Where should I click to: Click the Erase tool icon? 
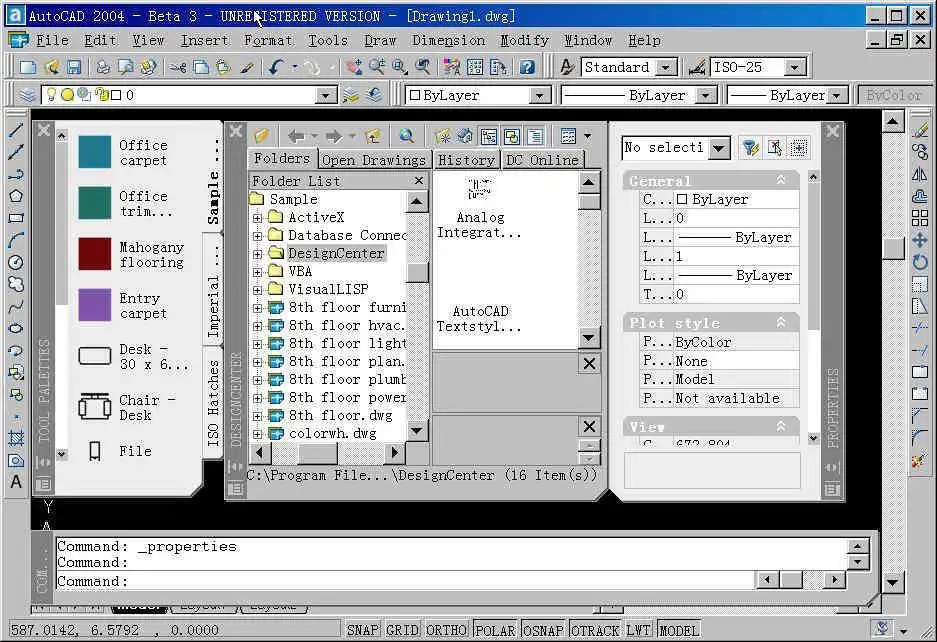tap(920, 131)
